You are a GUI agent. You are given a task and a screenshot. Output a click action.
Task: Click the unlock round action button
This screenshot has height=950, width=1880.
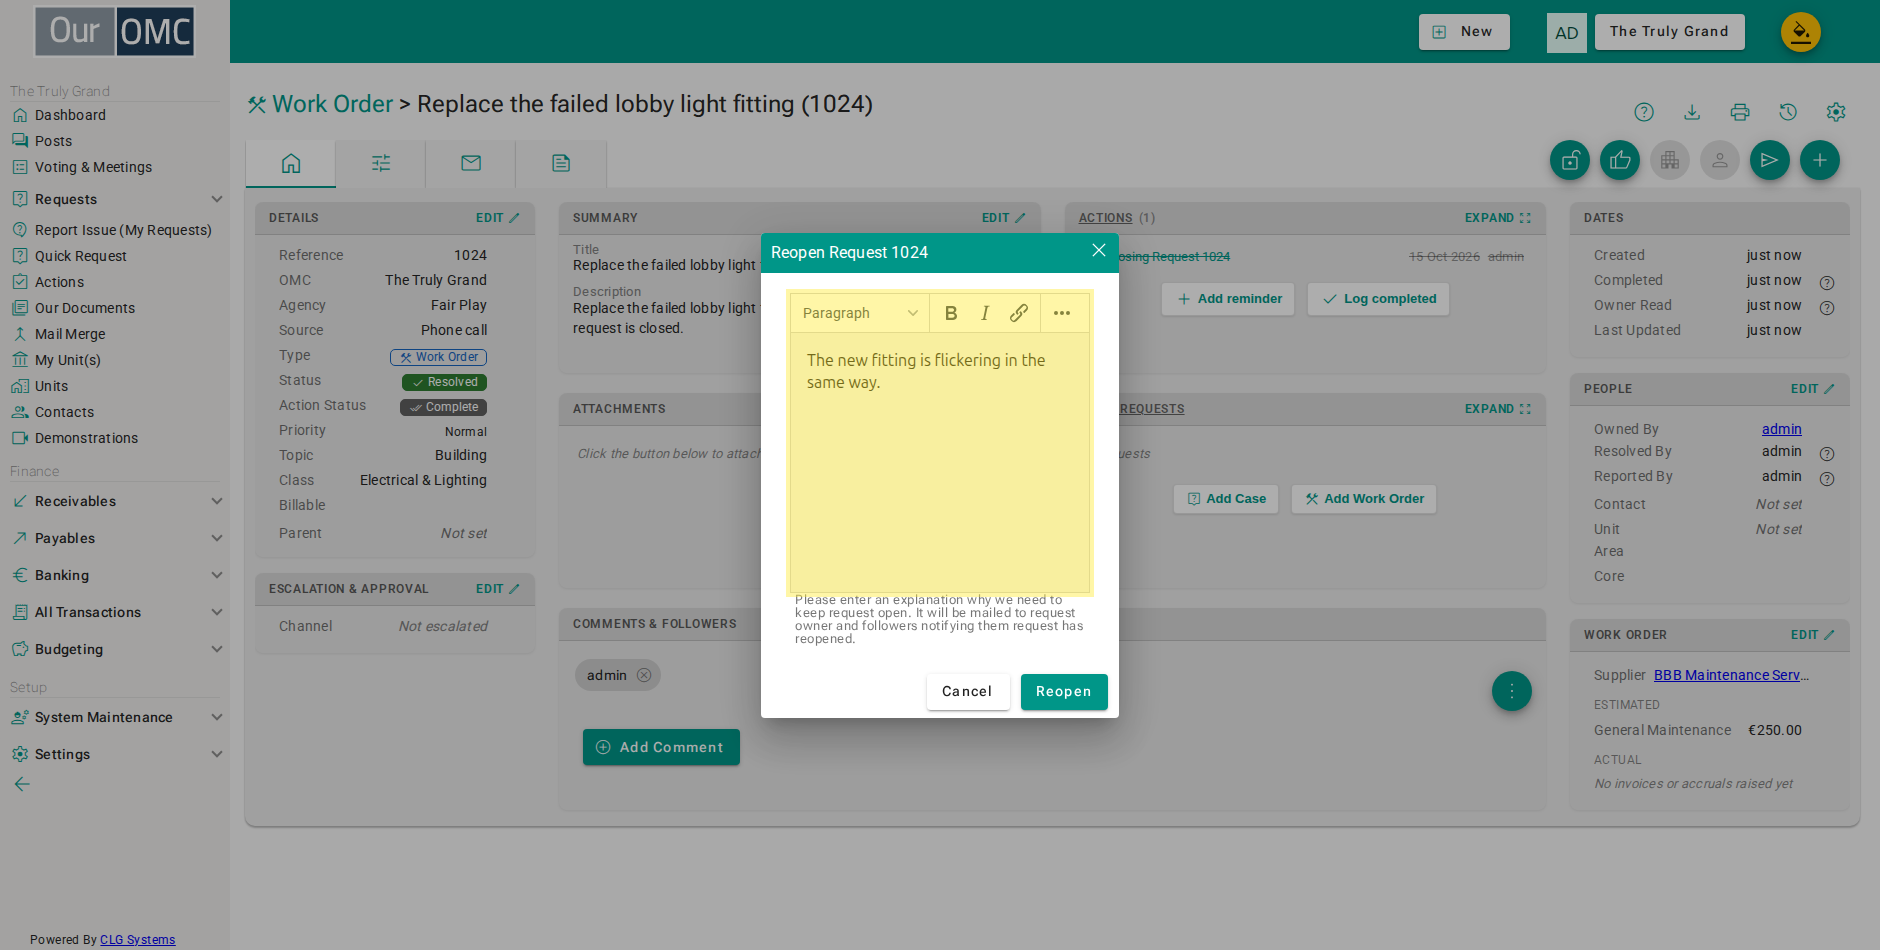[x=1570, y=160]
